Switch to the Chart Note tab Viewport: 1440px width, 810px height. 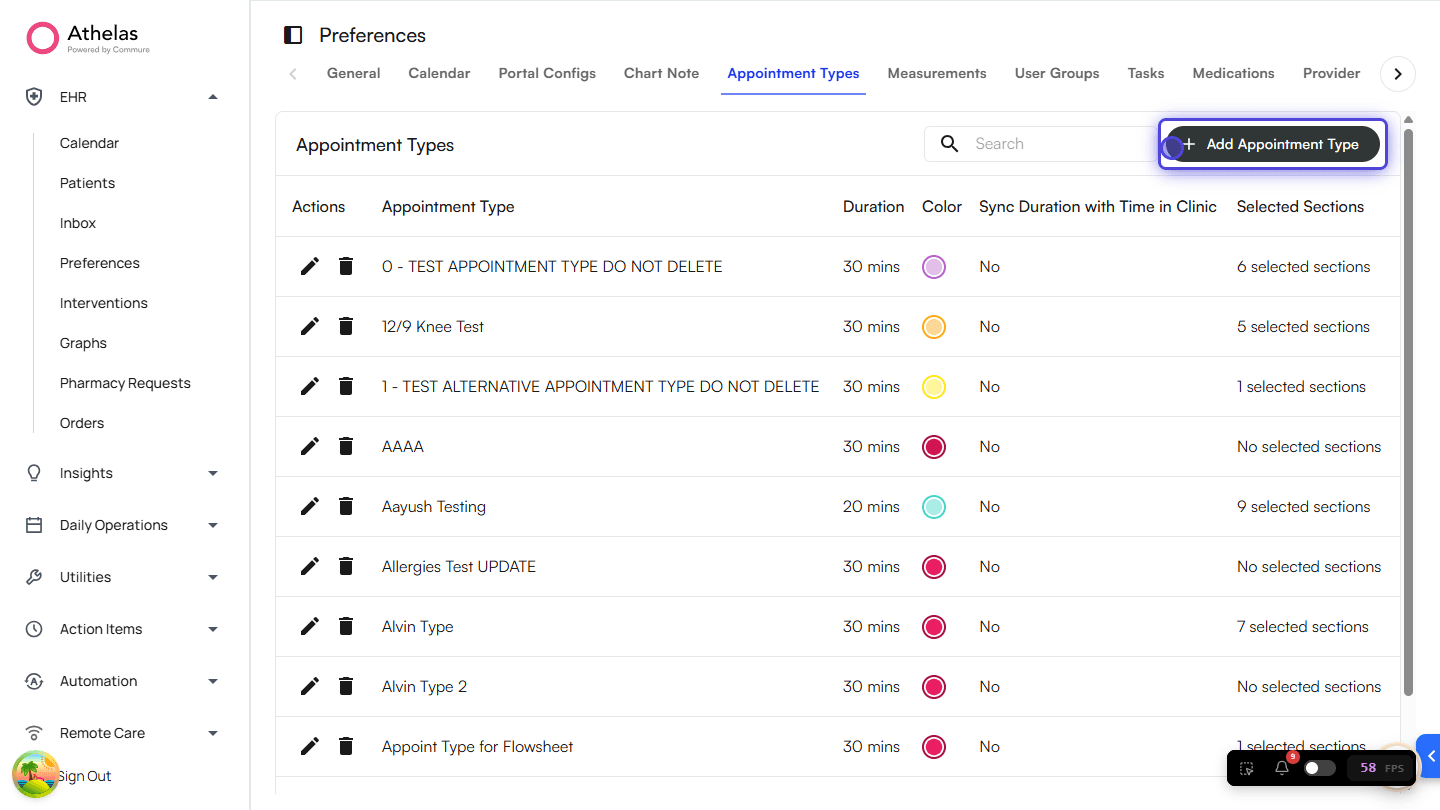pos(661,73)
